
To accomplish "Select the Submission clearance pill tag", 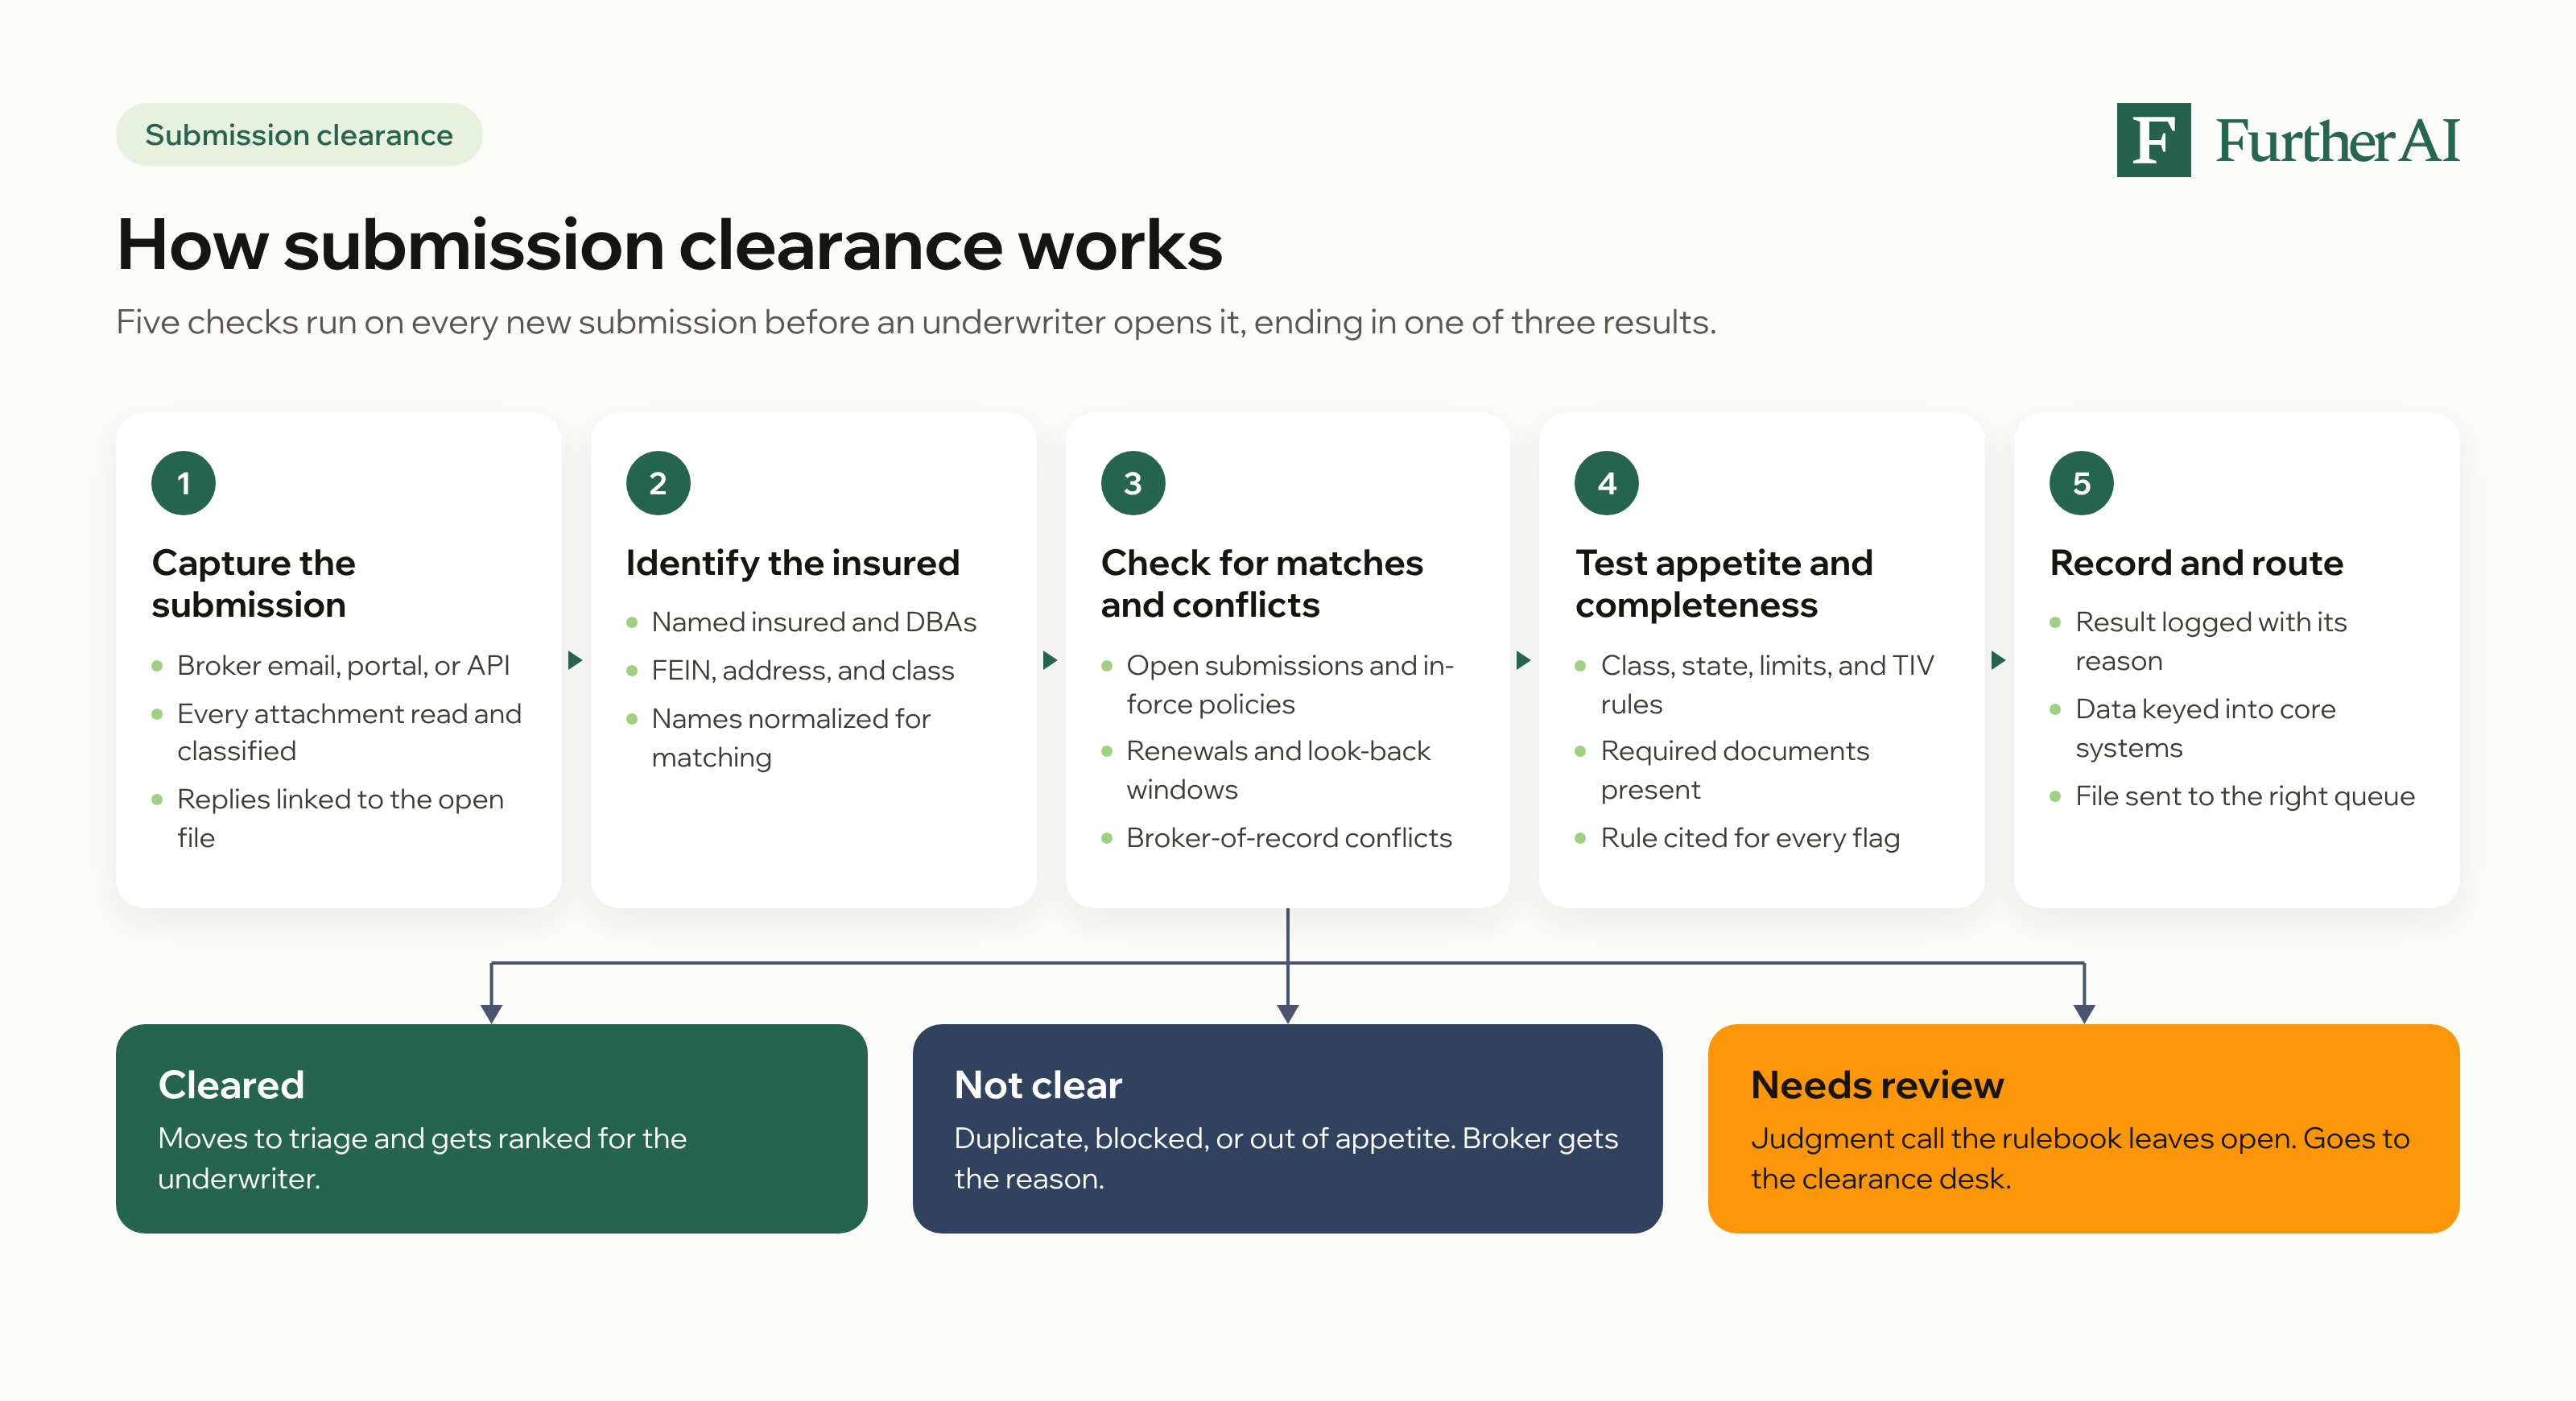I will point(299,135).
